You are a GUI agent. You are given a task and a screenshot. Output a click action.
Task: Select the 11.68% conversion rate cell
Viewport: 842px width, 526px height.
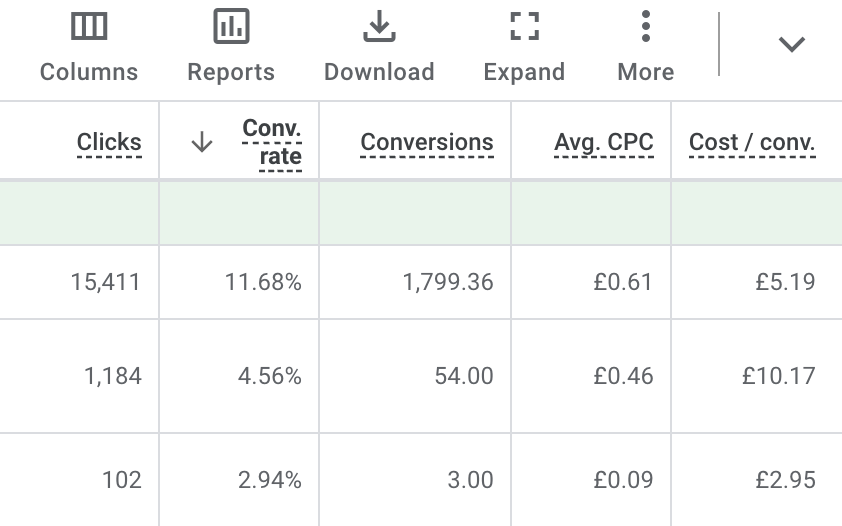(x=239, y=282)
